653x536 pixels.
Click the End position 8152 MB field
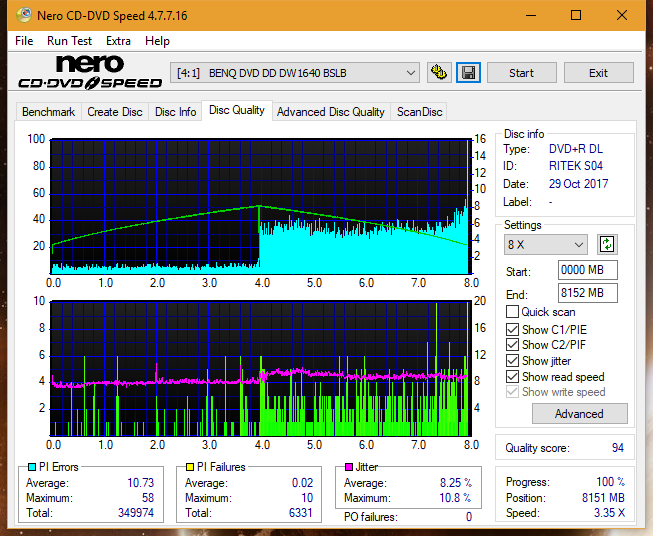pyautogui.click(x=588, y=293)
